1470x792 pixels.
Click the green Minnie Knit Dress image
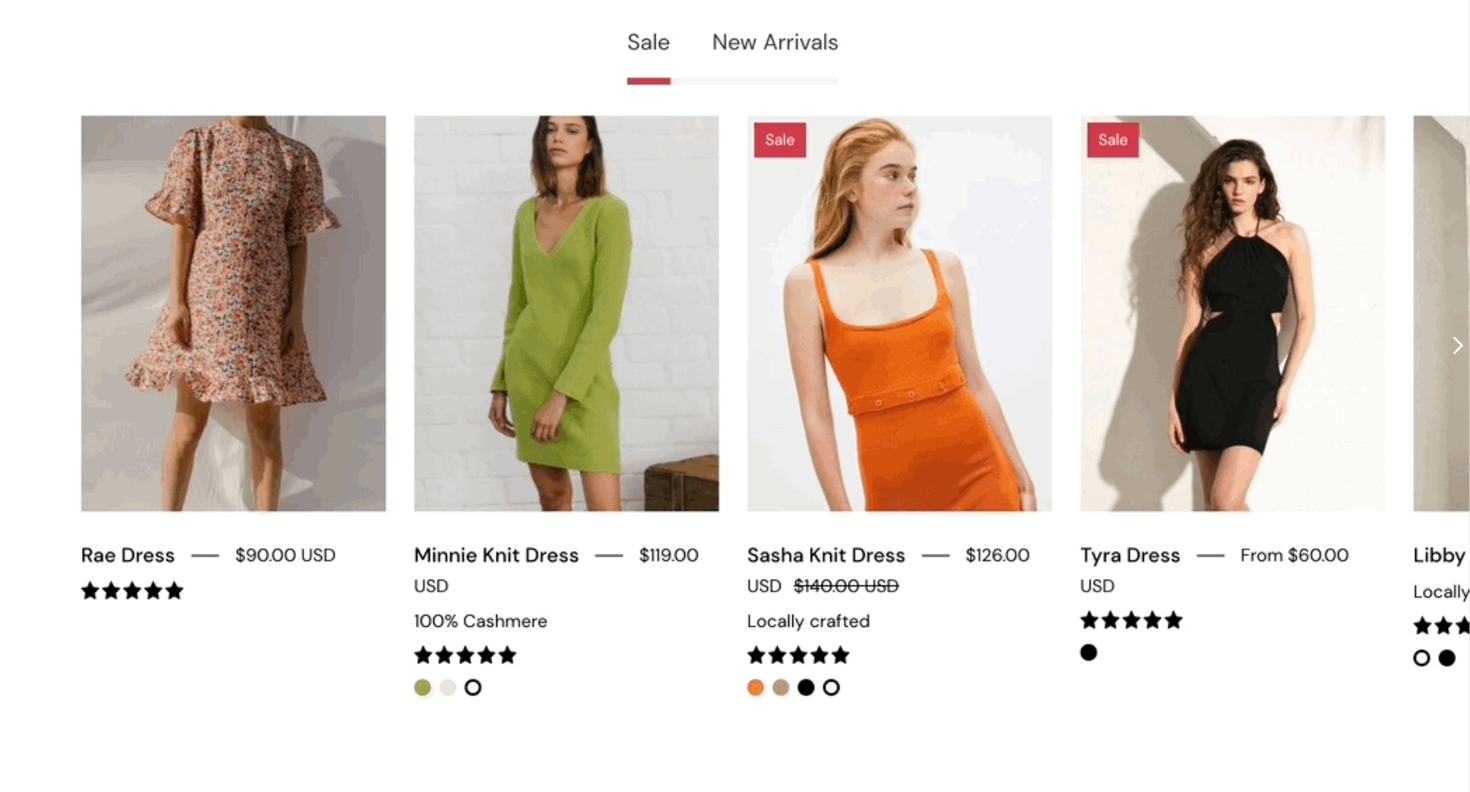point(566,313)
